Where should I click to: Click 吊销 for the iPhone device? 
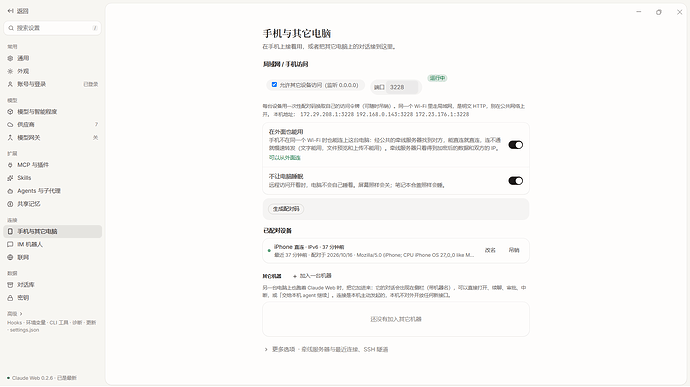click(x=514, y=250)
